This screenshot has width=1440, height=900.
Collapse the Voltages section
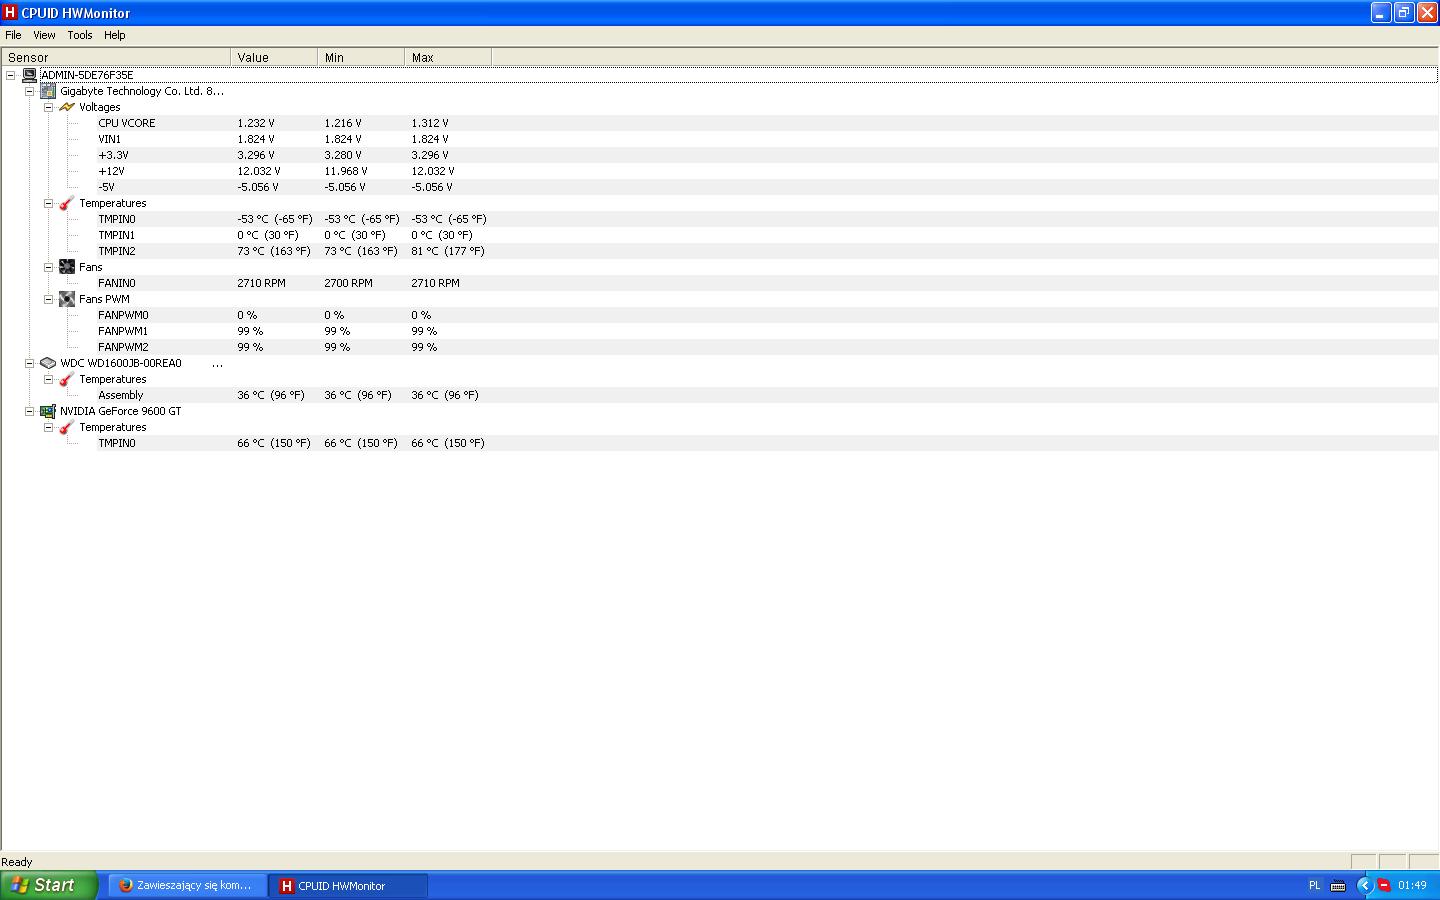tap(48, 107)
